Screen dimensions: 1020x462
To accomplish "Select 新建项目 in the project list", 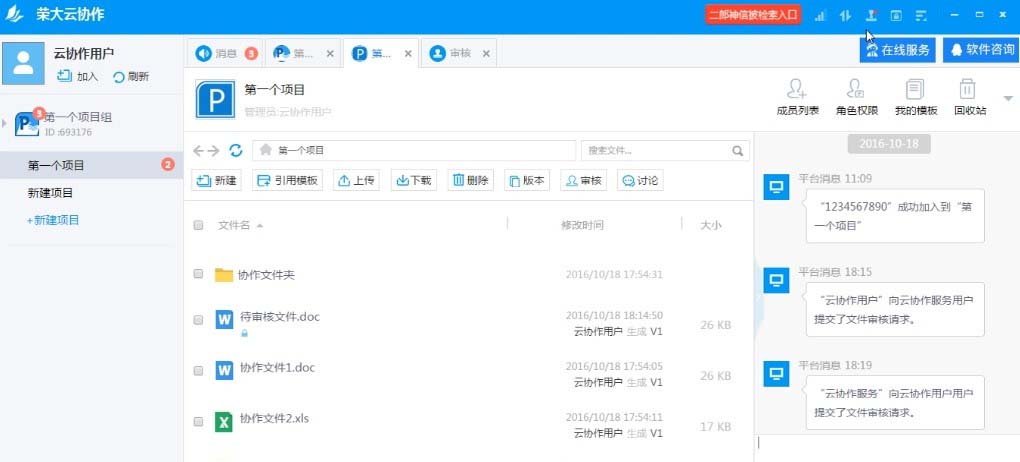I will tap(50, 193).
